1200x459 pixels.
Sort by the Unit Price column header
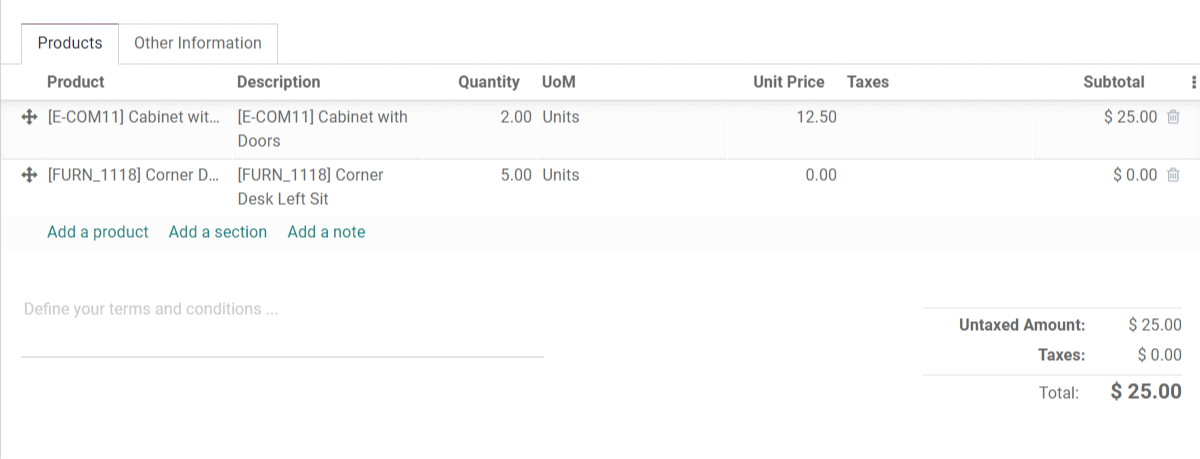(x=789, y=82)
